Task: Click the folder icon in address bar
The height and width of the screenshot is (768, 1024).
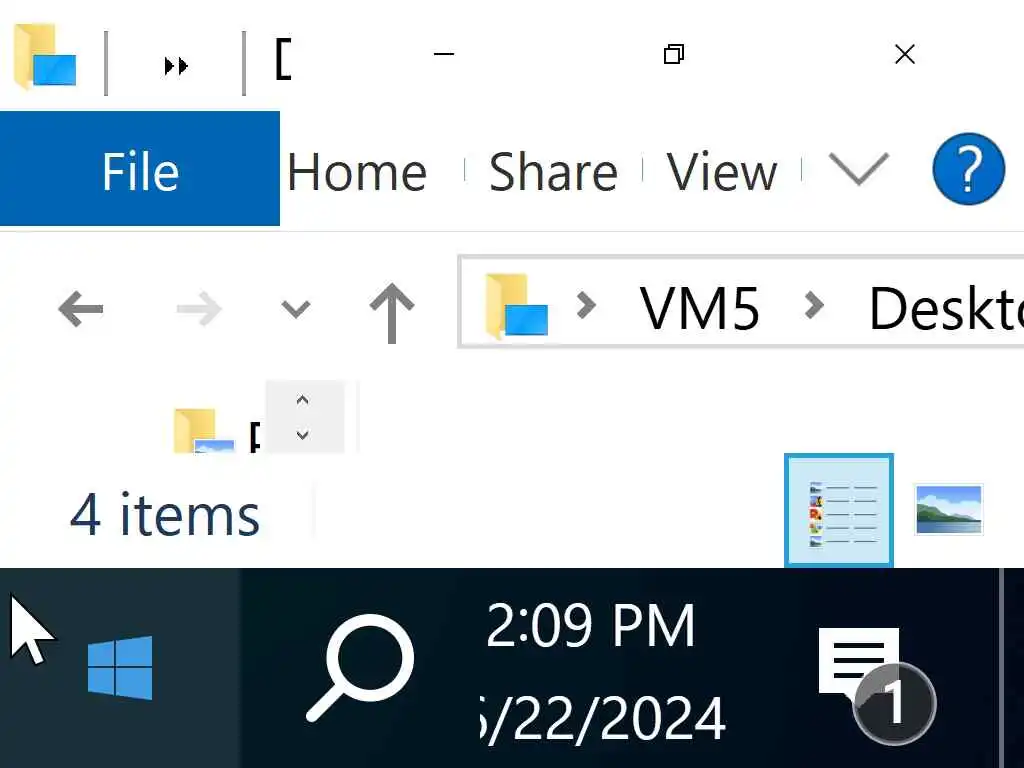Action: pos(516,306)
